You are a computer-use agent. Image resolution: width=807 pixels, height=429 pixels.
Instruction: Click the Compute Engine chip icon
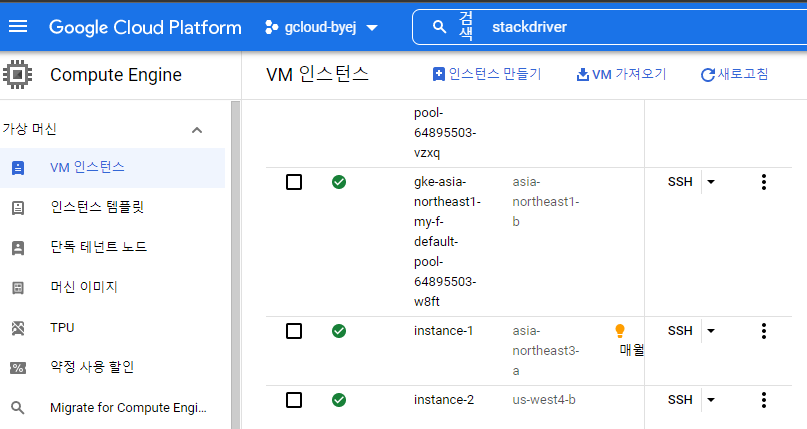17,75
